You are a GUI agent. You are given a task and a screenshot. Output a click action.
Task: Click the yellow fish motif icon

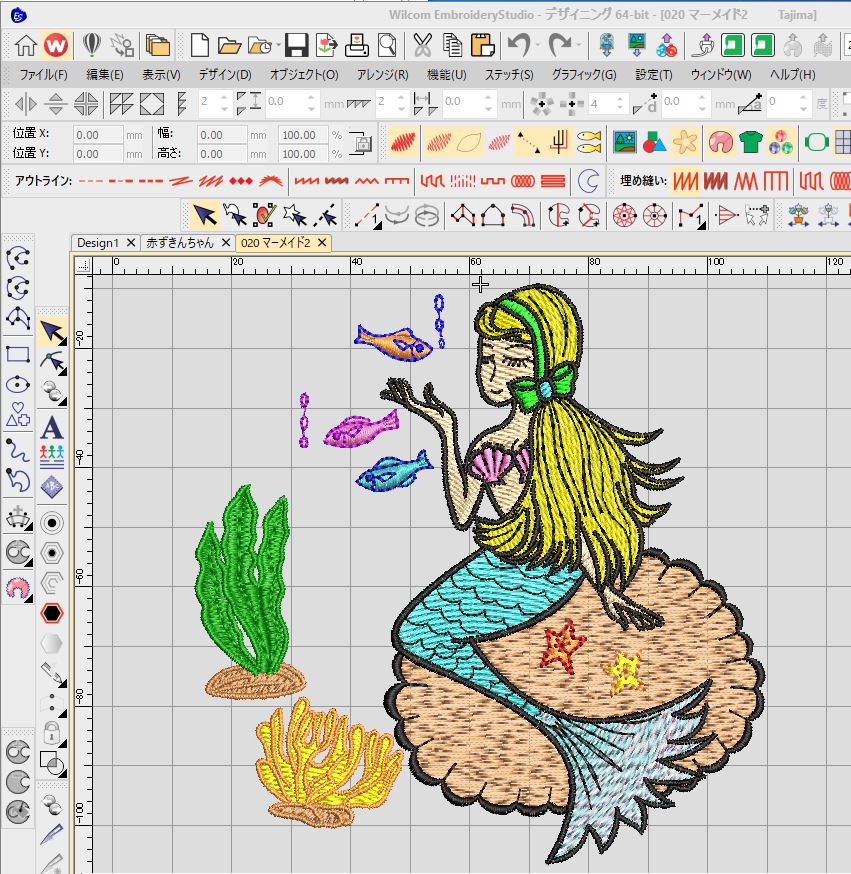[589, 142]
